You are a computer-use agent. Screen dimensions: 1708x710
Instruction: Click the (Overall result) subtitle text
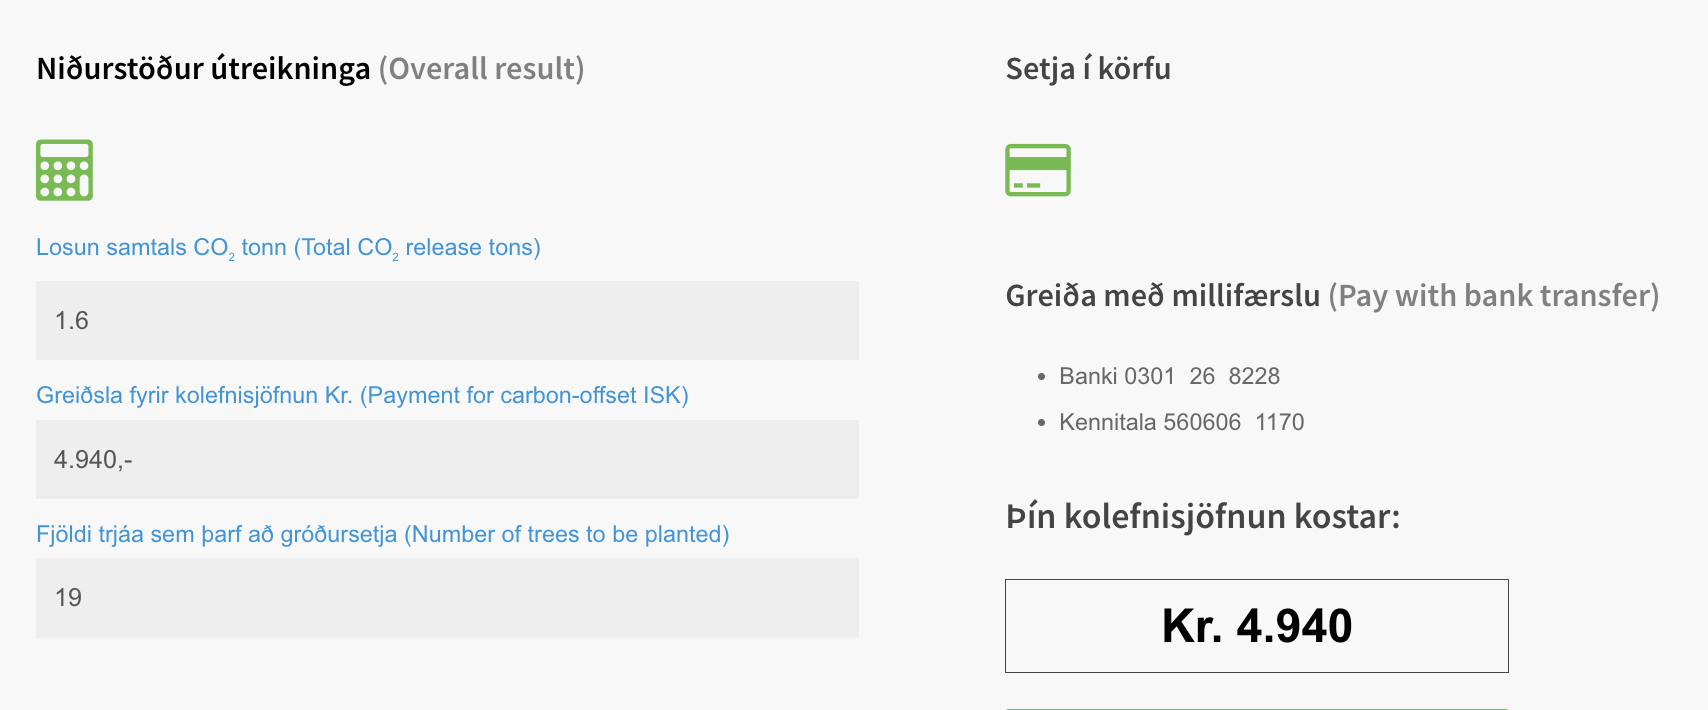pyautogui.click(x=481, y=69)
